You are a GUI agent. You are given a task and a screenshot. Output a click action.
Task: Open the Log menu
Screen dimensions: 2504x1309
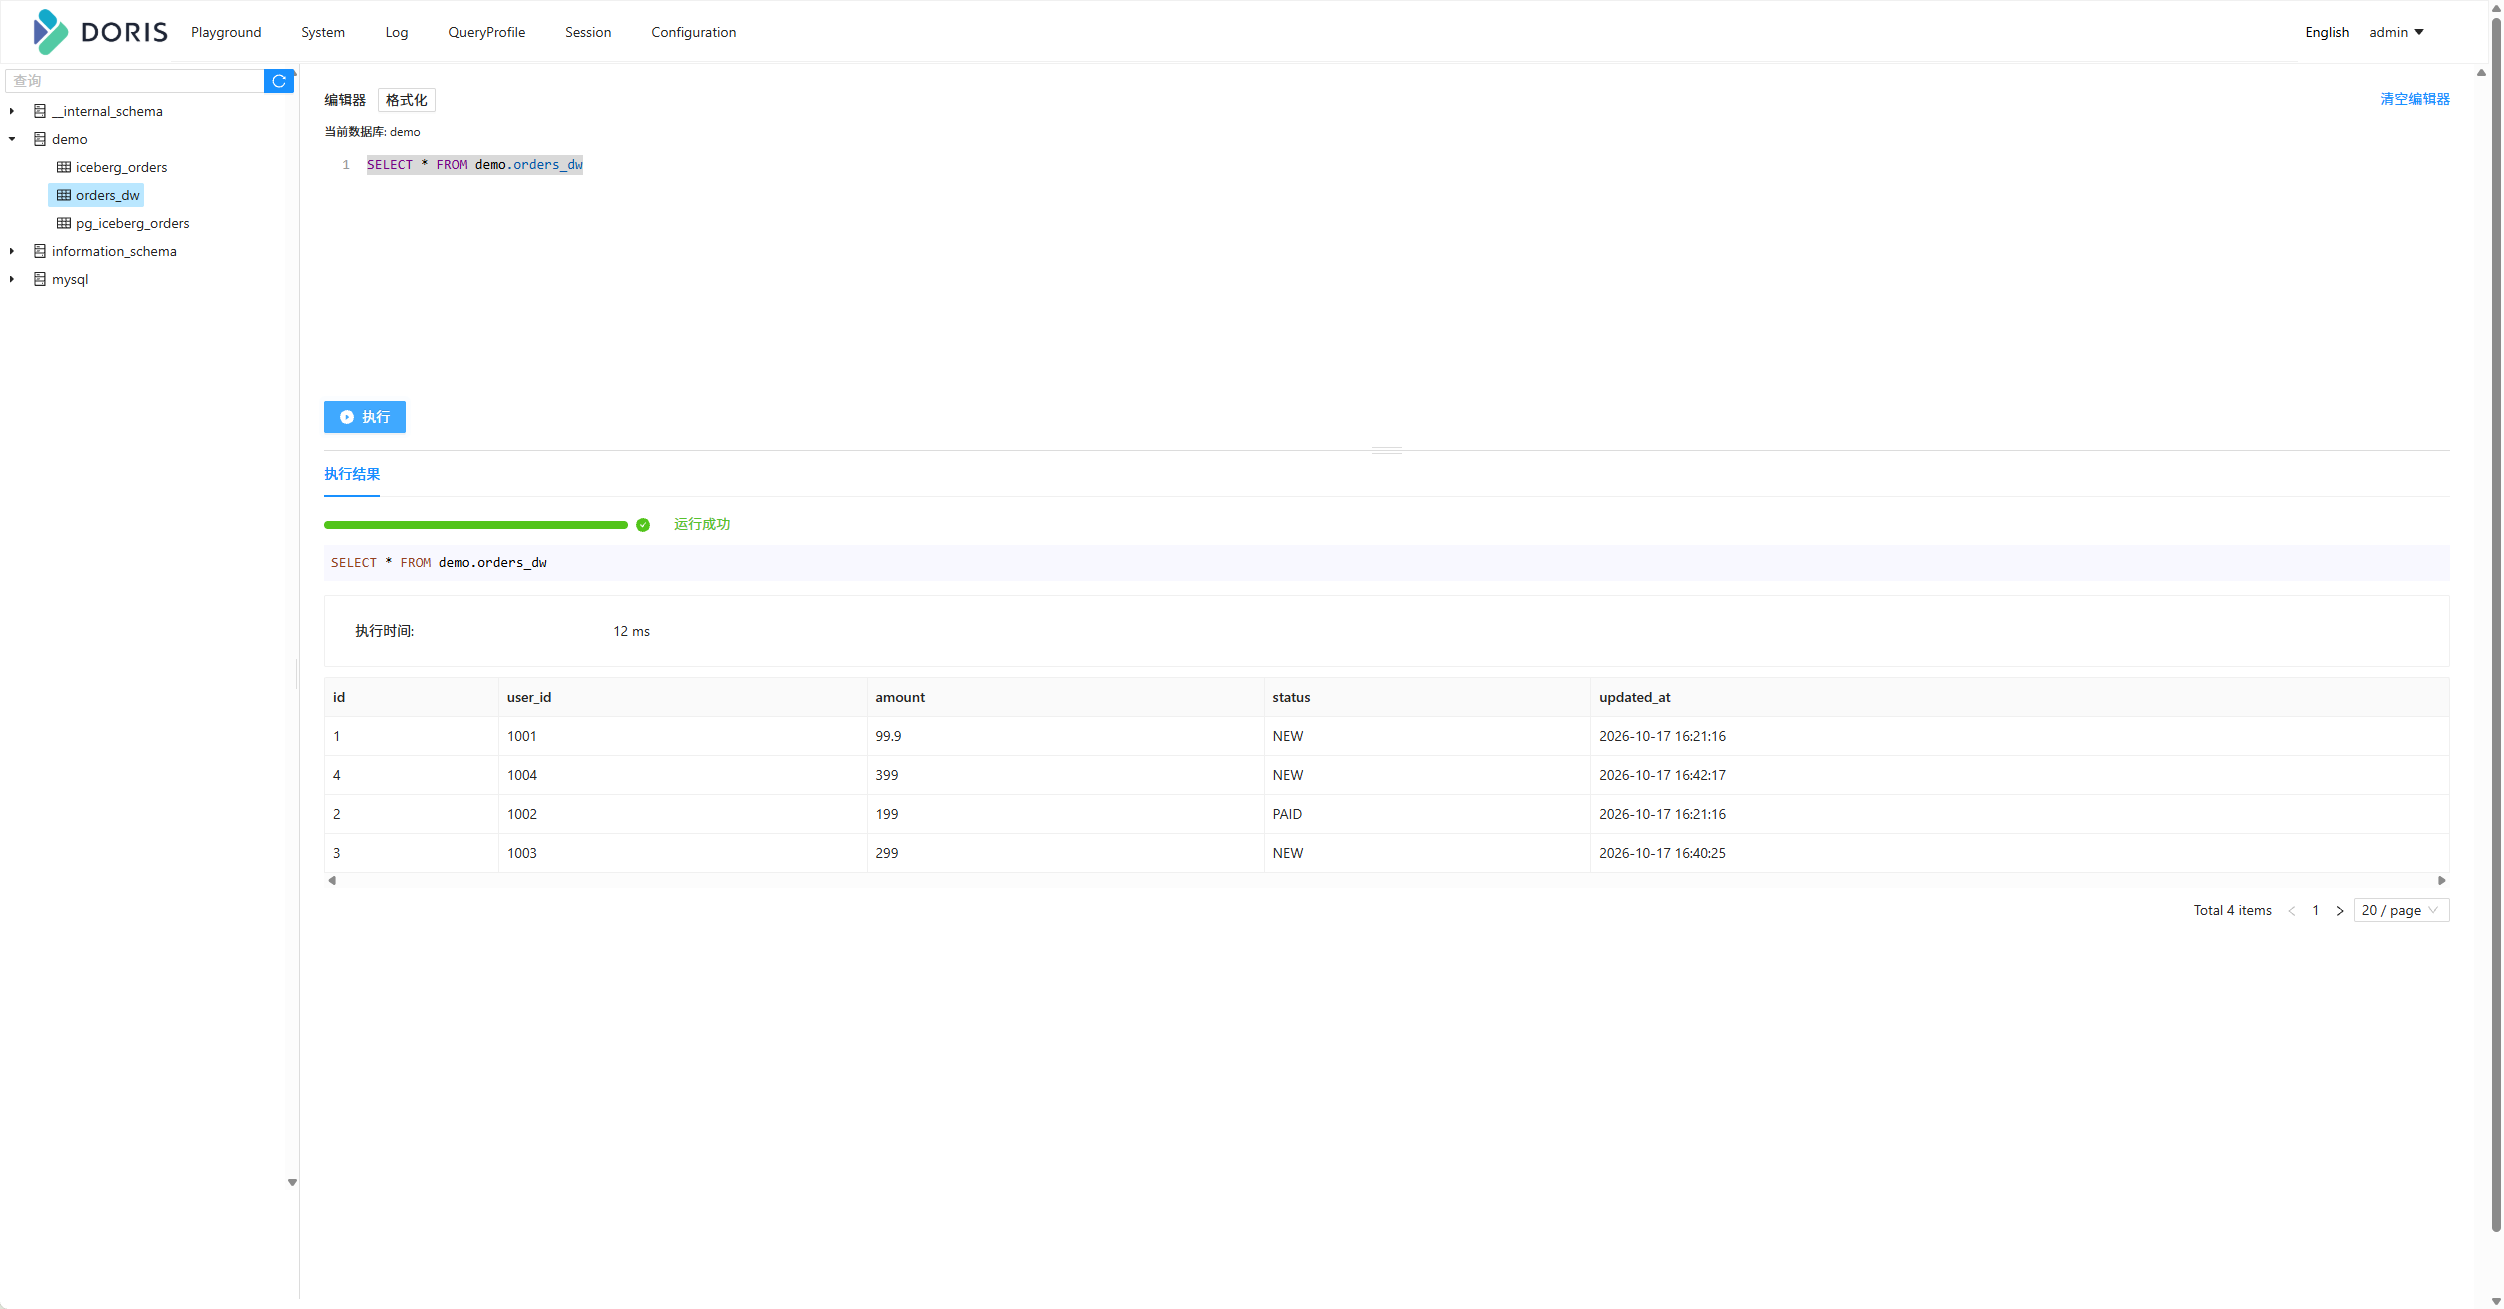click(x=397, y=32)
